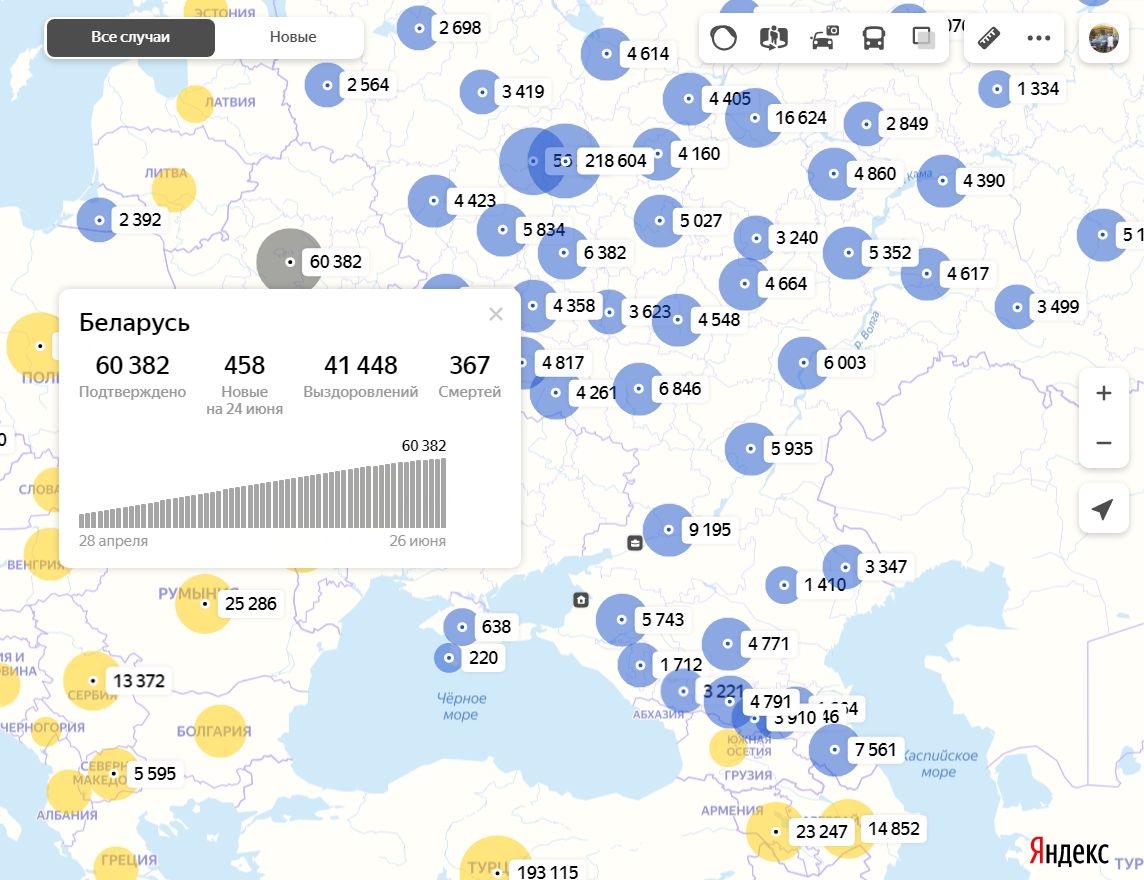Click the yellow Latvia circle marker
The image size is (1144, 880).
pos(195,104)
